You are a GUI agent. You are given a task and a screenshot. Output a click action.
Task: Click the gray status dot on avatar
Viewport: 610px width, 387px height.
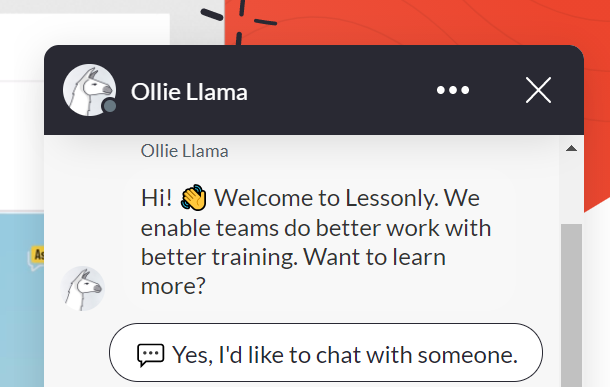[110, 106]
